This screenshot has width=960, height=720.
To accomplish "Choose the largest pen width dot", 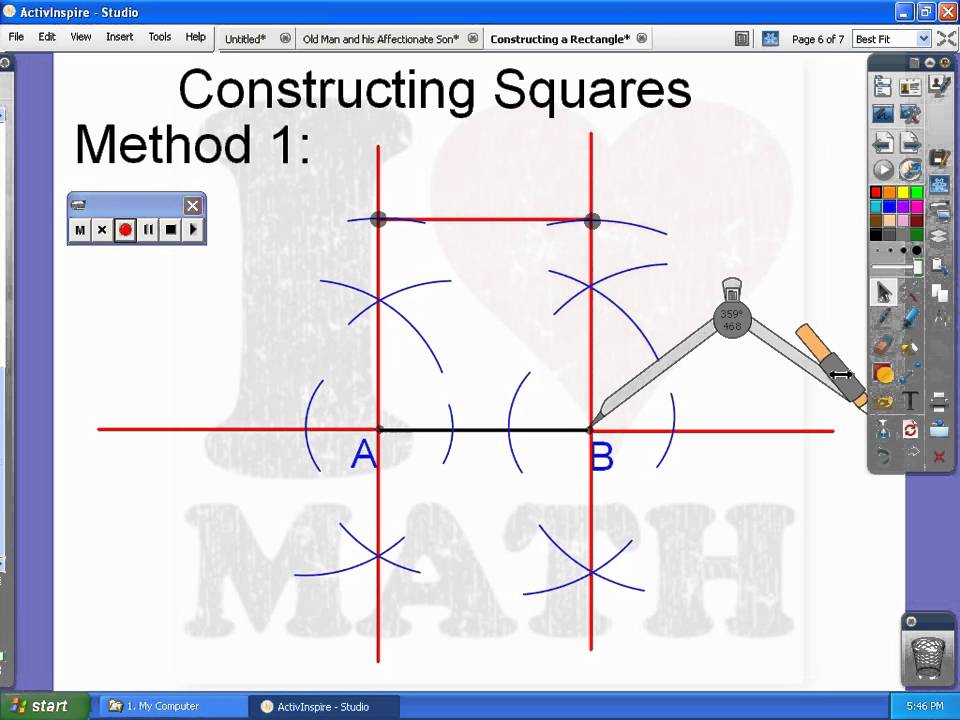I will point(917,250).
